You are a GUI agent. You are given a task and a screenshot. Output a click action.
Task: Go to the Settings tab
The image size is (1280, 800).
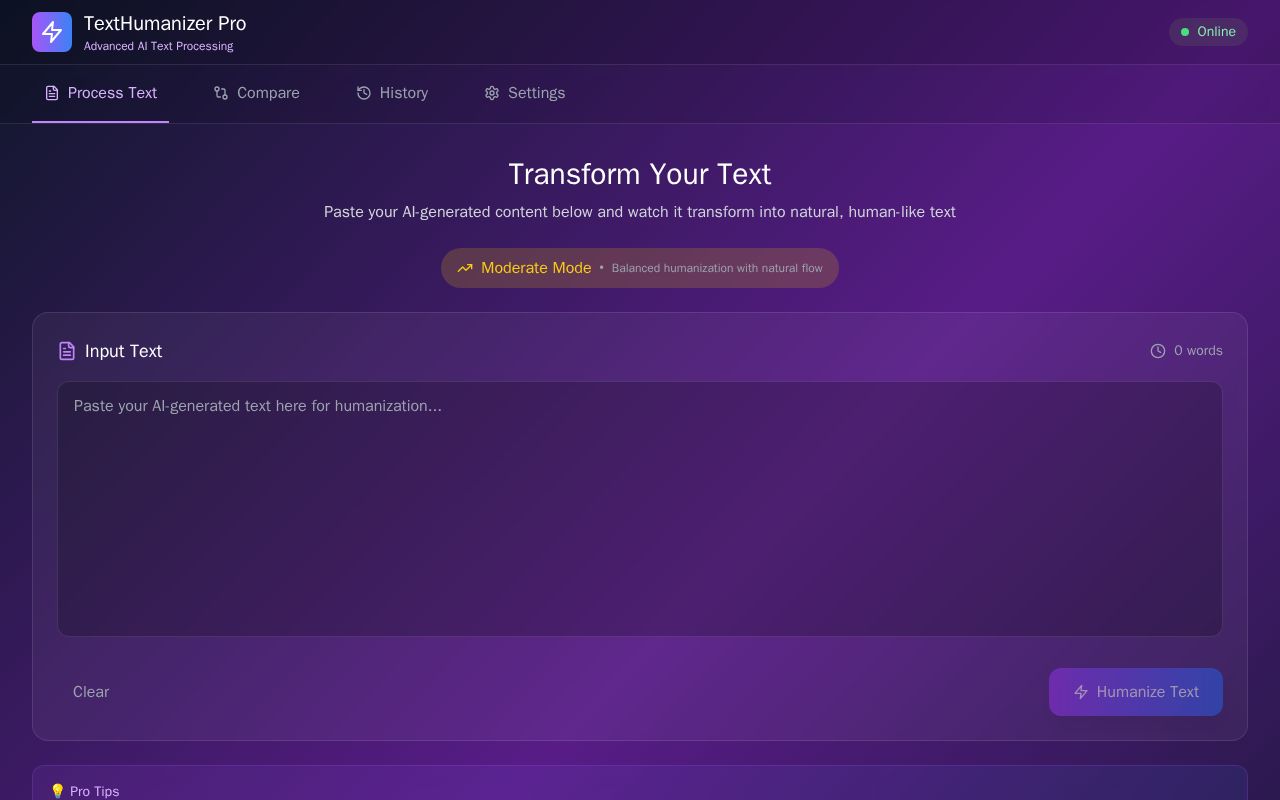click(x=525, y=93)
